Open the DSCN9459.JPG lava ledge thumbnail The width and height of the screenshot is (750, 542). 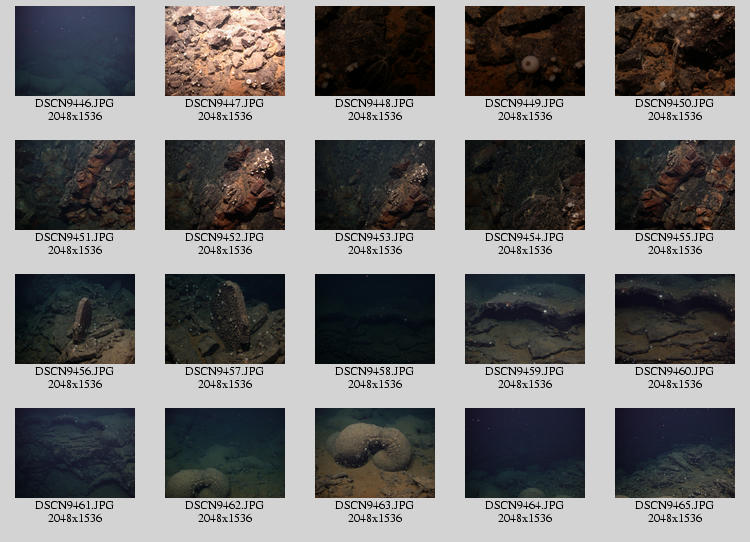(525, 319)
